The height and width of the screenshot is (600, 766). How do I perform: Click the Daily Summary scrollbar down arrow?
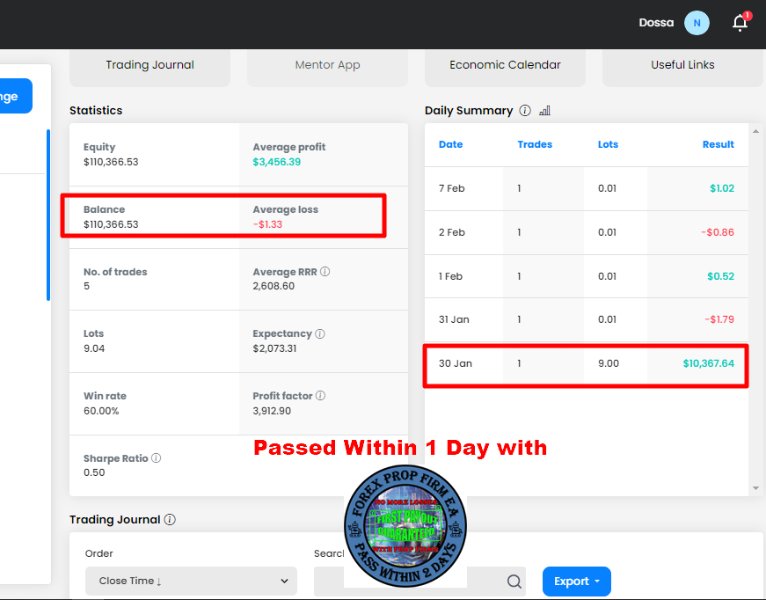coord(756,488)
